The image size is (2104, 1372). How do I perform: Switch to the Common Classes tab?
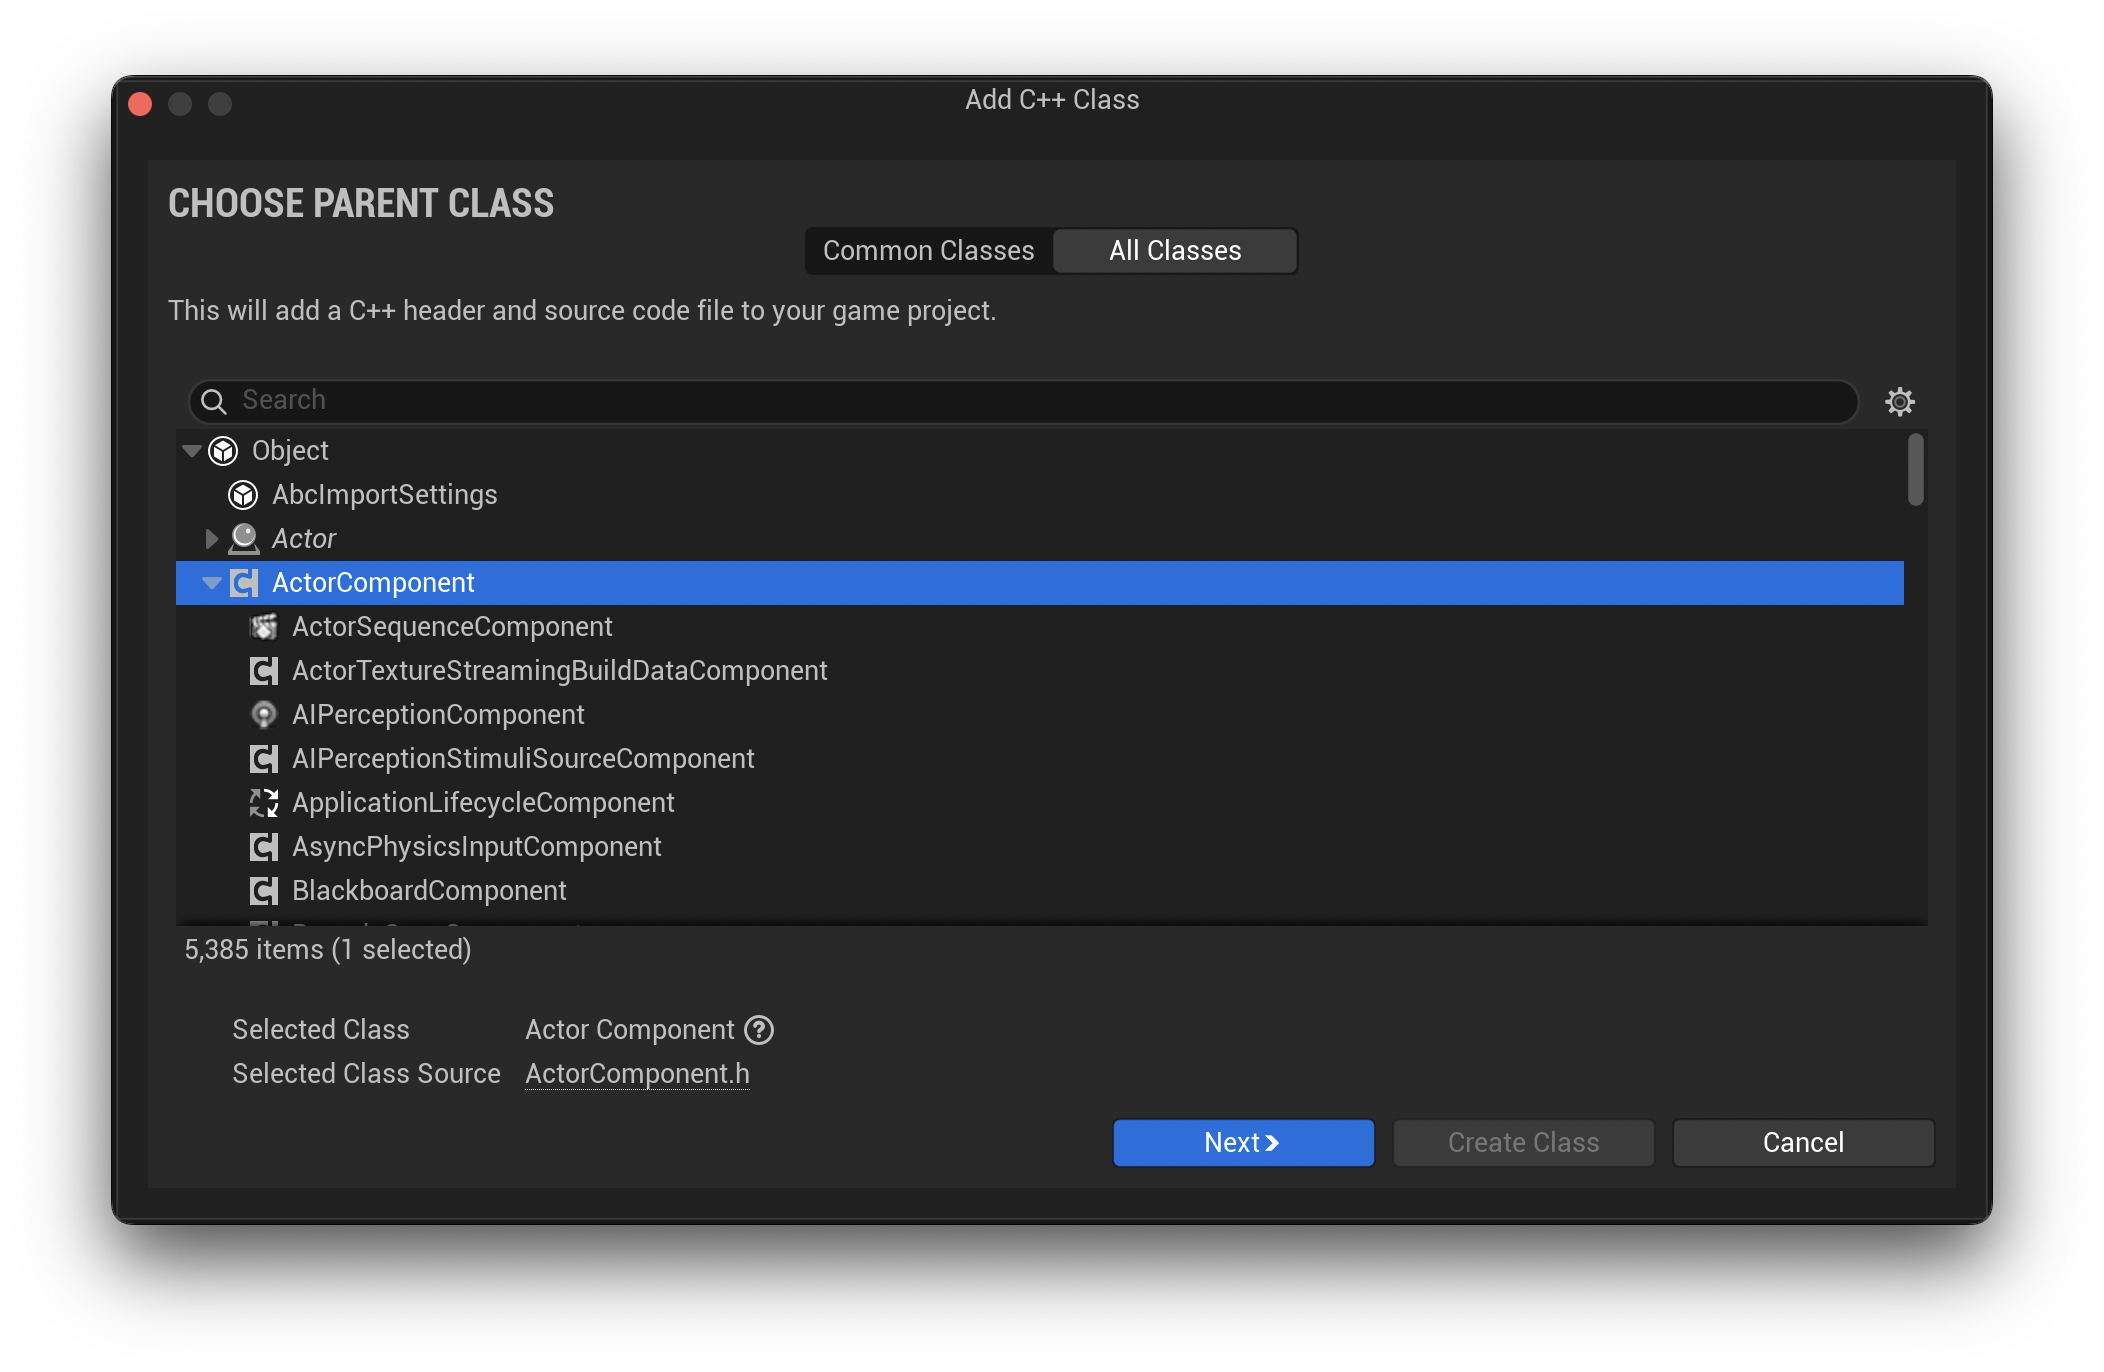tap(927, 250)
